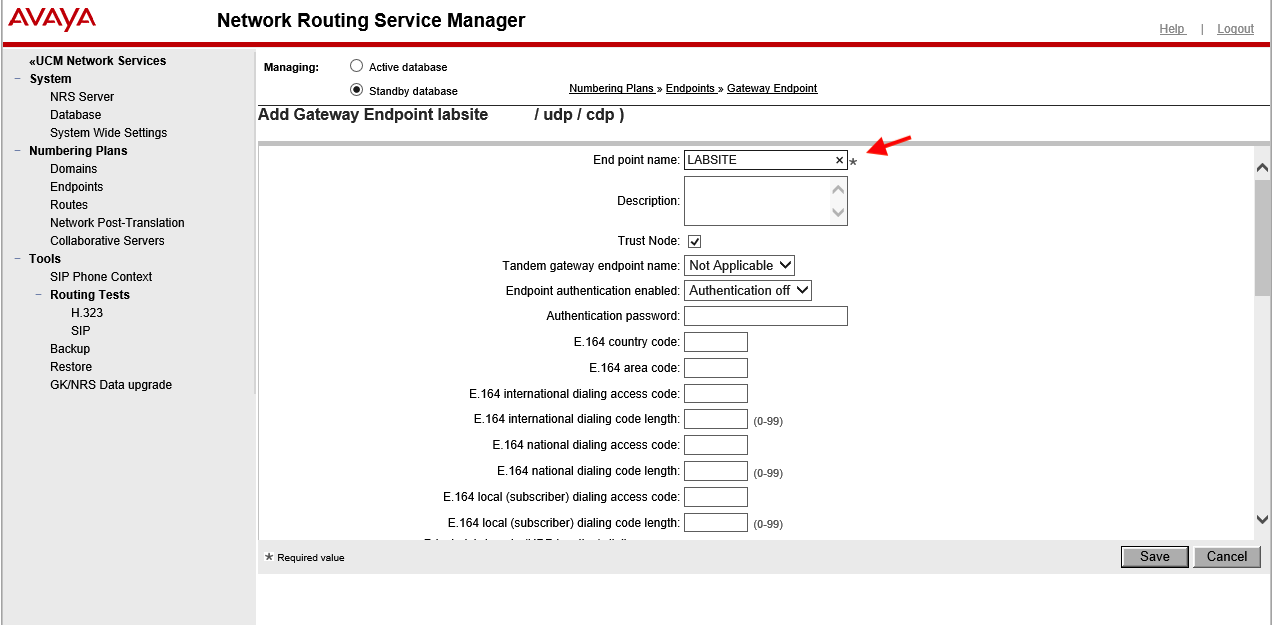The height and width of the screenshot is (625, 1273).
Task: Open Collaborative Servers page
Action: (107, 241)
